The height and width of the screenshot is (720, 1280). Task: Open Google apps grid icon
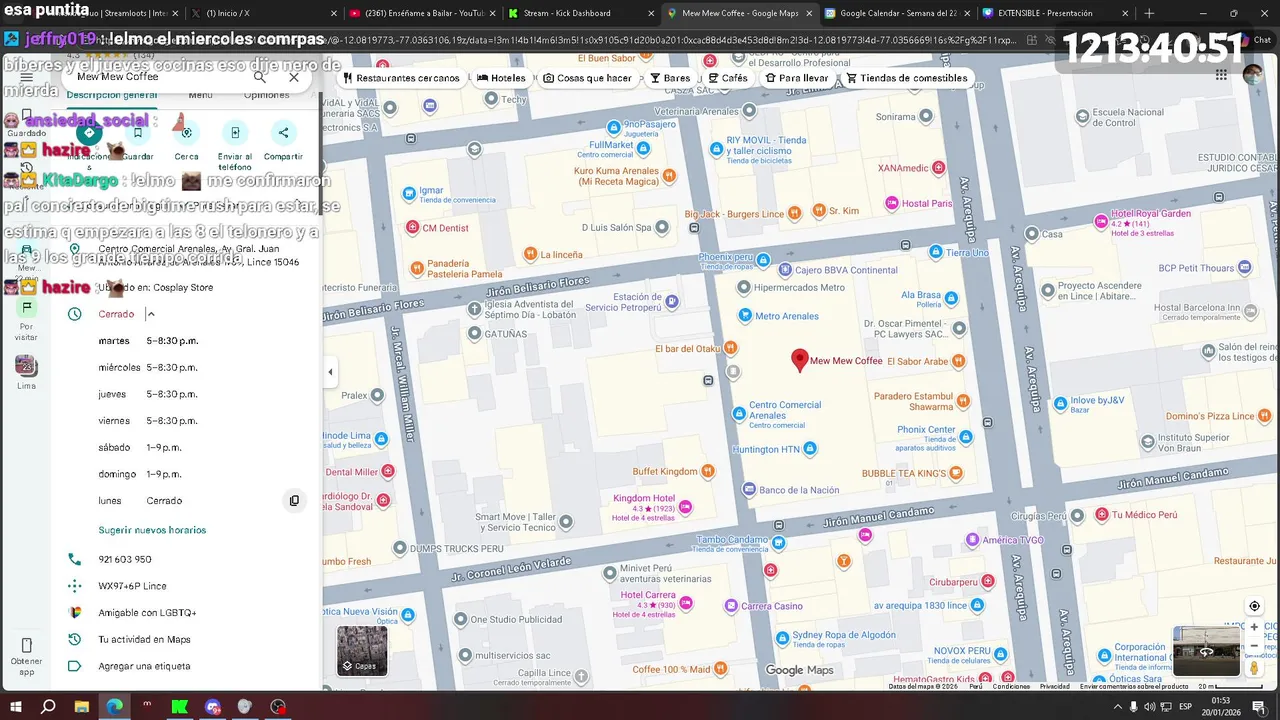(1221, 75)
